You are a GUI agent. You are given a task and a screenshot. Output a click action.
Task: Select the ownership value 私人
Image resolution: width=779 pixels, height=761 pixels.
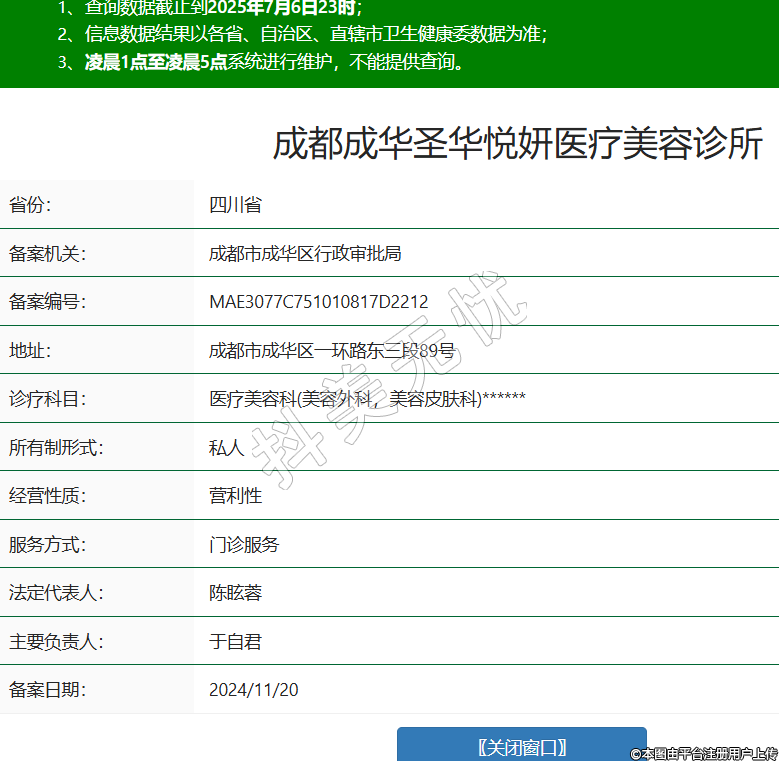(x=226, y=447)
